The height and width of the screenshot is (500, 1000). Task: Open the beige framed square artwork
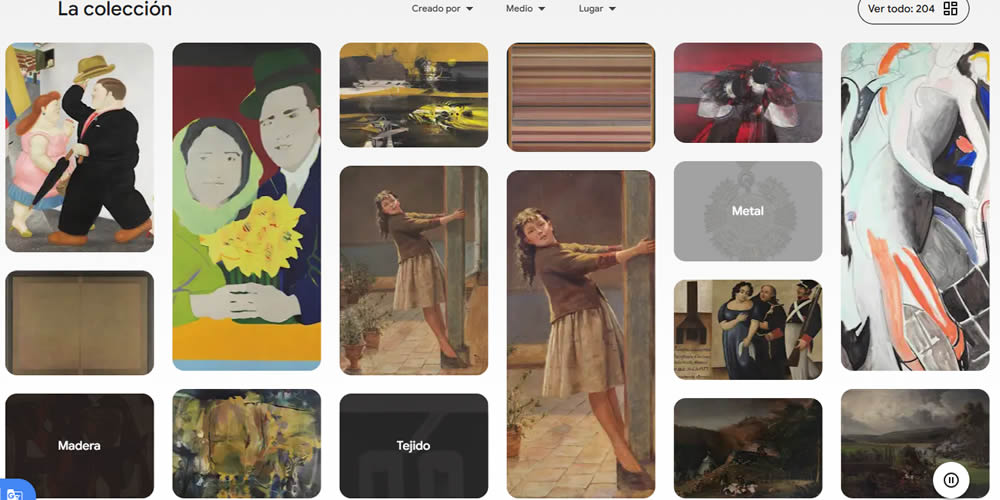point(79,323)
